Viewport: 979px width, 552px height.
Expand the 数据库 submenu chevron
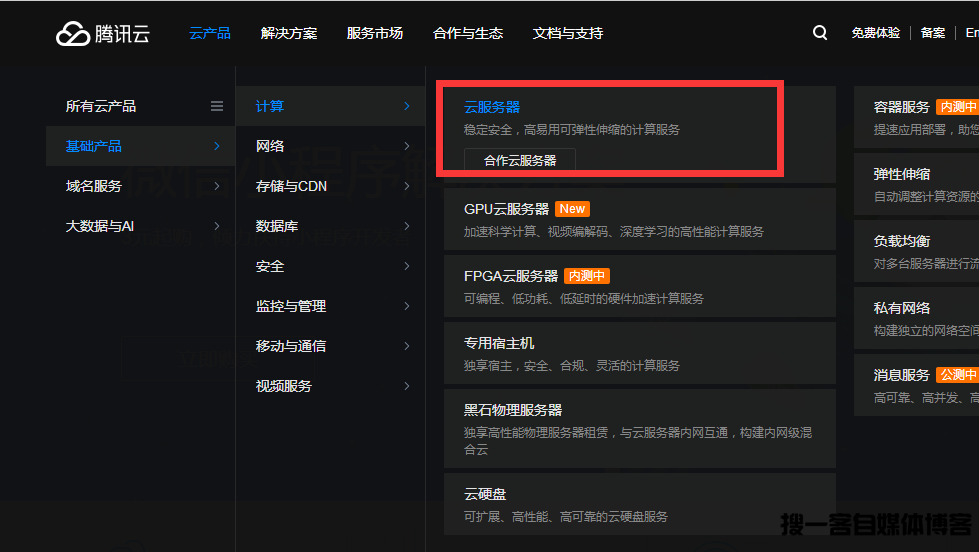(406, 226)
